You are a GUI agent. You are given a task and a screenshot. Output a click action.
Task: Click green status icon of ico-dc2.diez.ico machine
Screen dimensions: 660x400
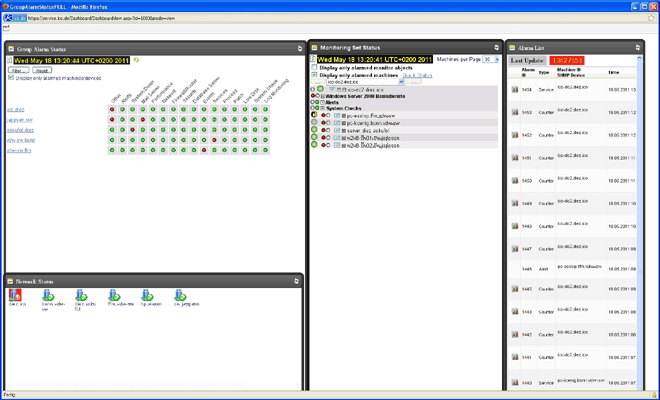pos(320,89)
